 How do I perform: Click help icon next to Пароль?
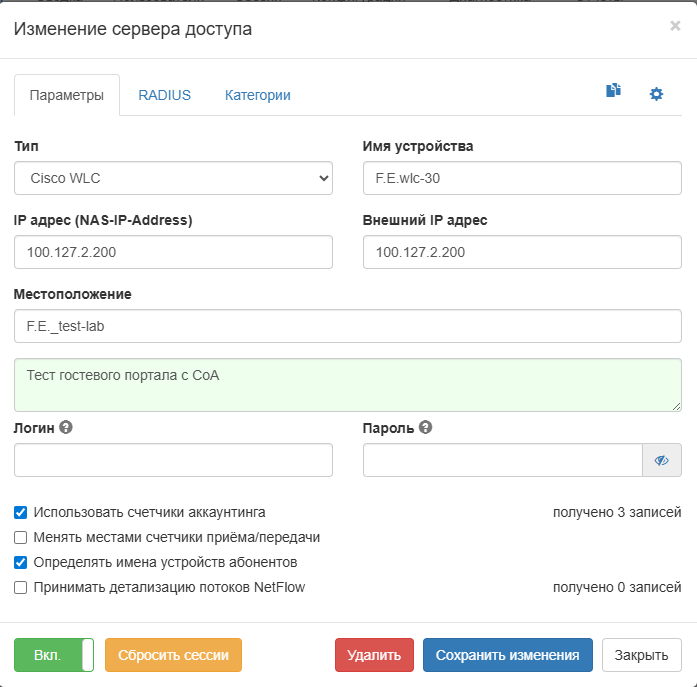click(425, 427)
